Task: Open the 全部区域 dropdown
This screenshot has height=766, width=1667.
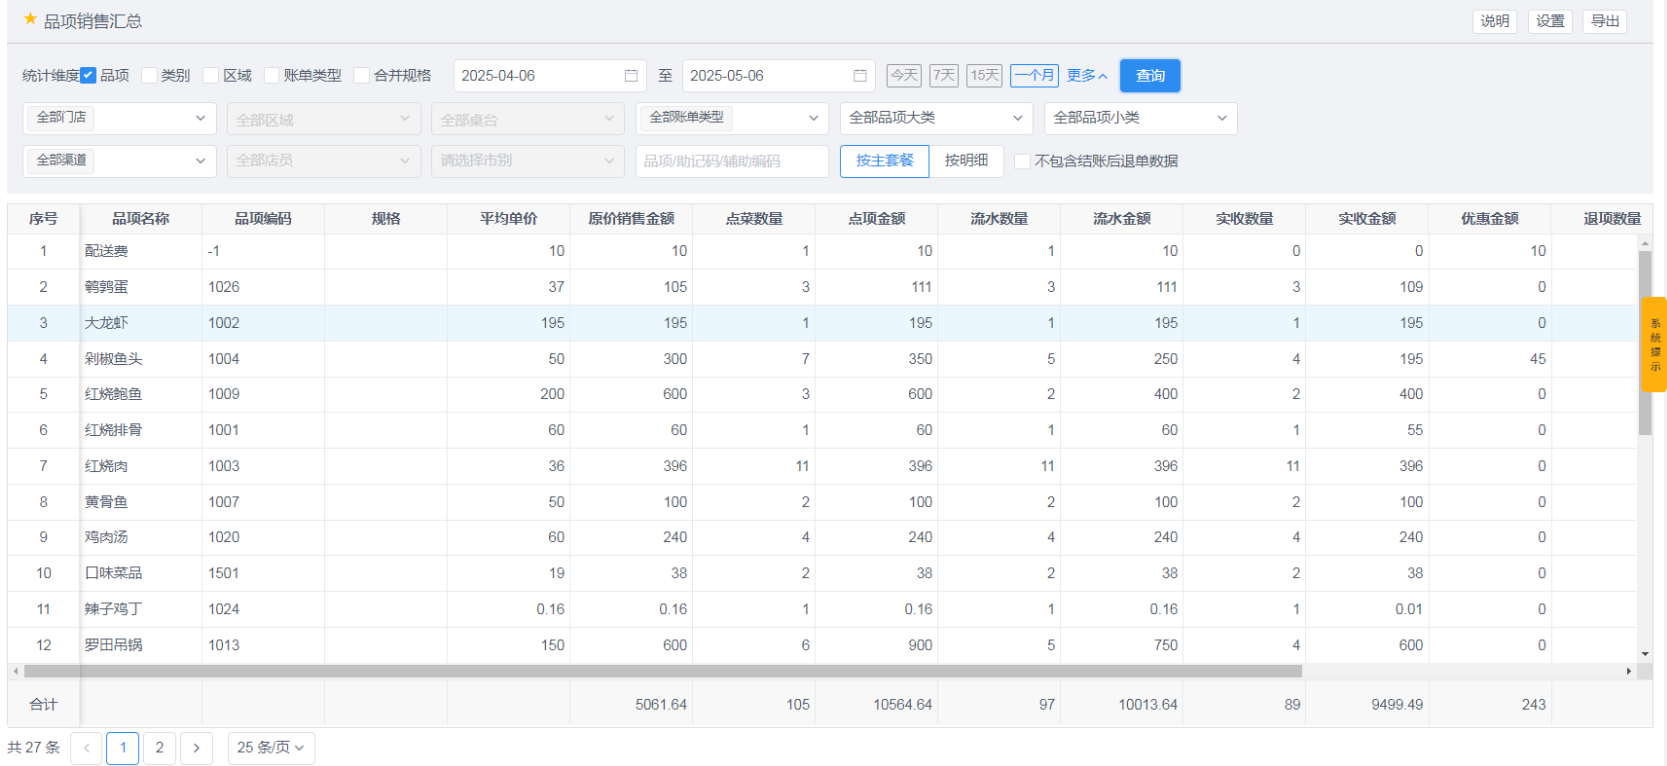Action: (324, 119)
